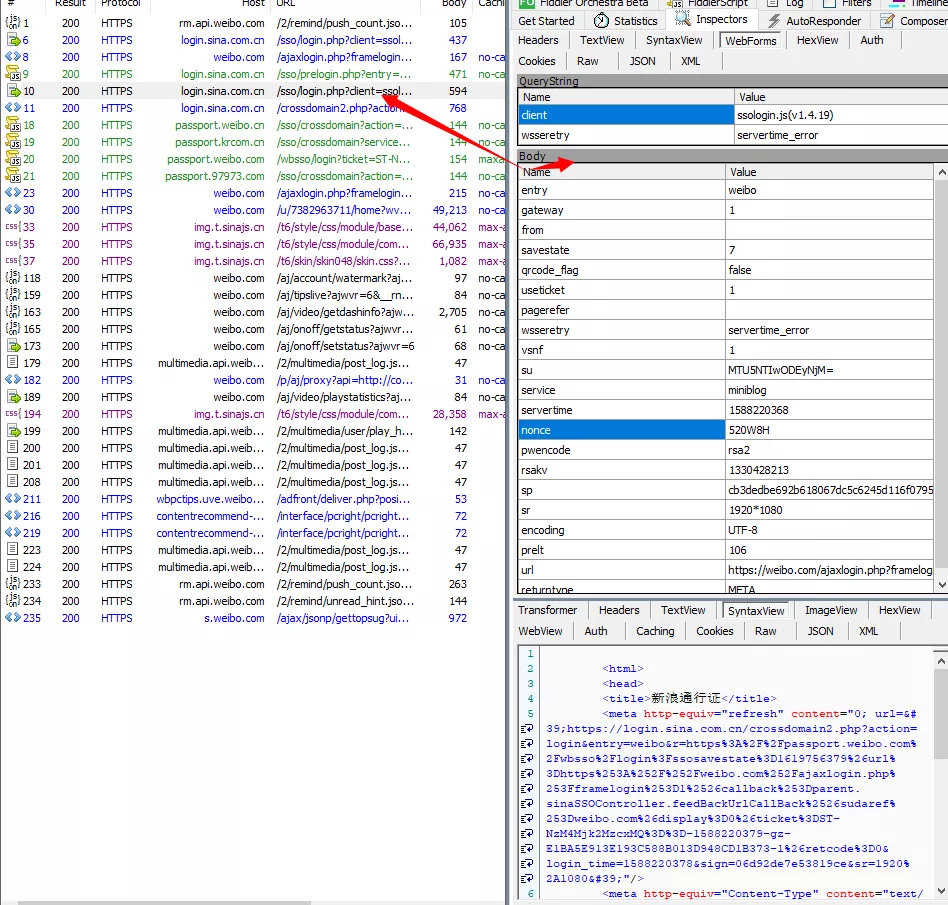The image size is (948, 905).
Task: Click the POST icon of session 173
Action: point(12,346)
